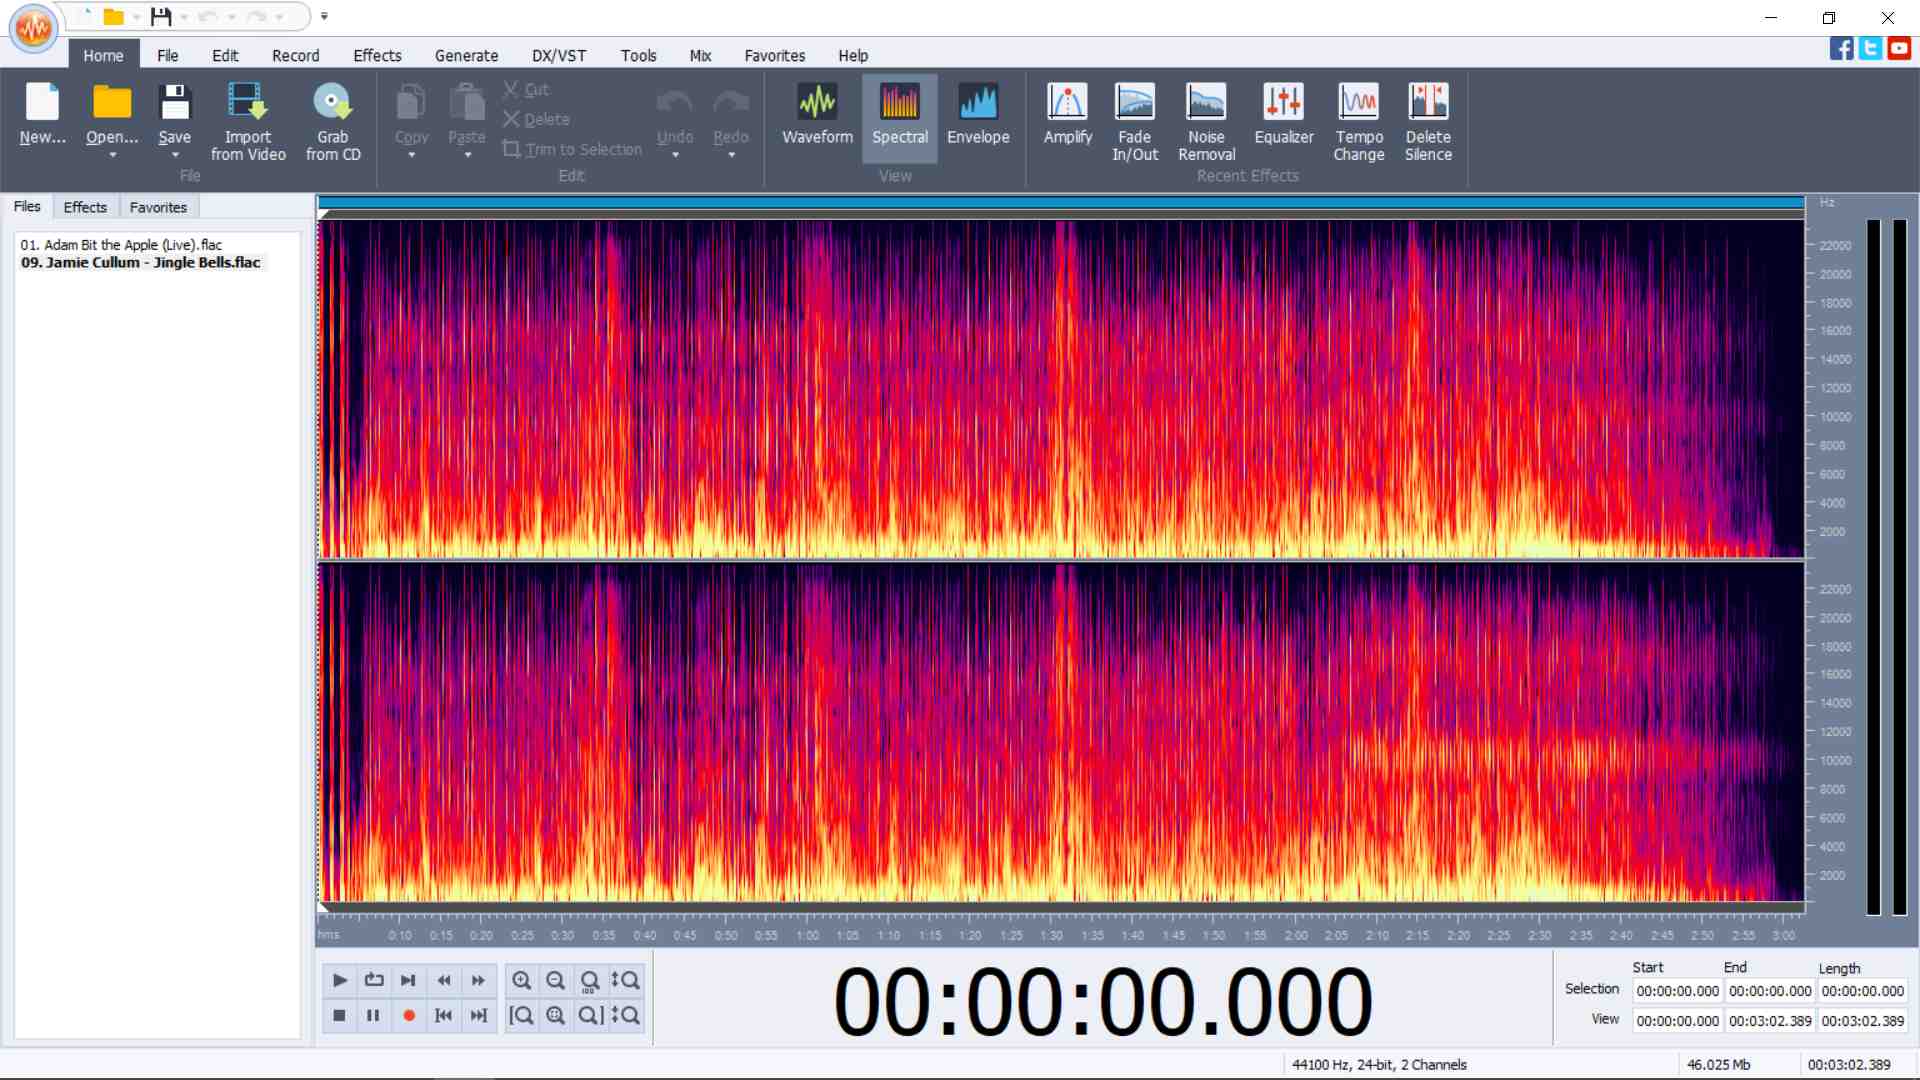Click horizontal Zoom Out magnifier
The image size is (1920, 1080).
coord(556,980)
